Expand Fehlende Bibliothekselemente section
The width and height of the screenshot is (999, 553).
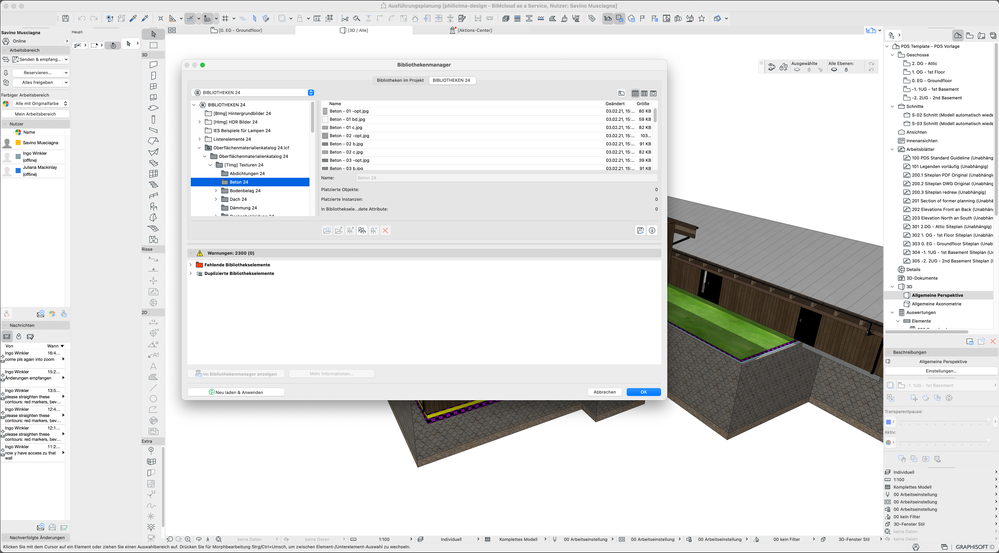coord(191,265)
